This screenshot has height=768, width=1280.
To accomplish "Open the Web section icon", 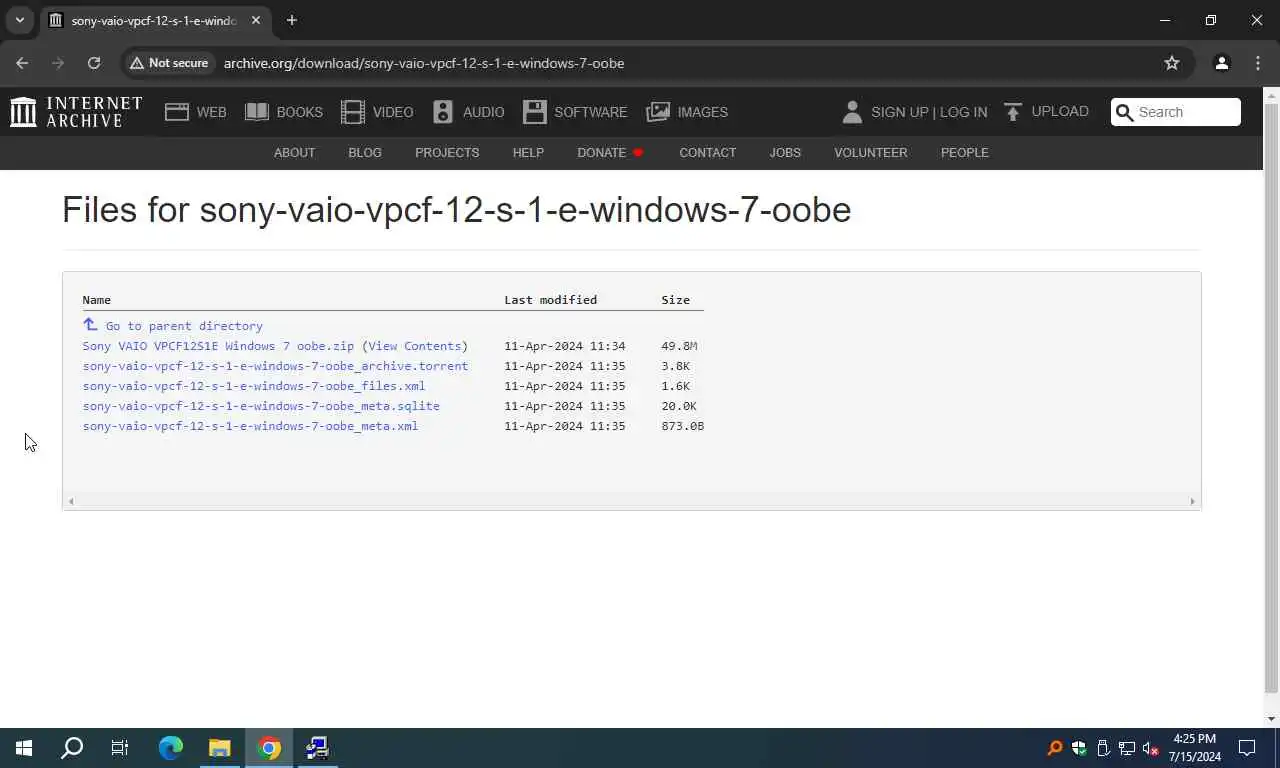I will tap(177, 112).
